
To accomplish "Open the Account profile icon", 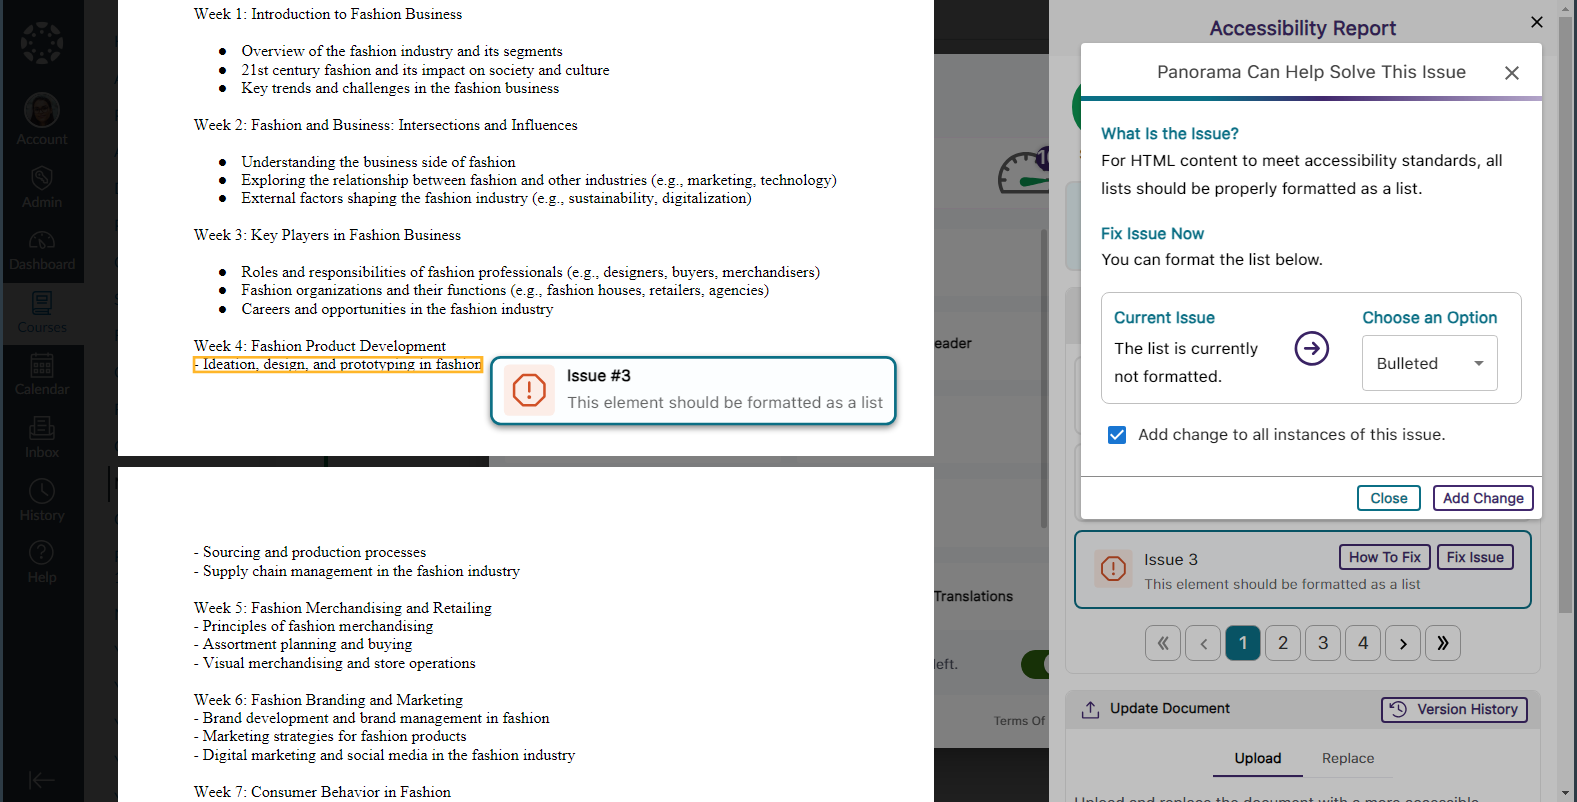I will (x=42, y=110).
